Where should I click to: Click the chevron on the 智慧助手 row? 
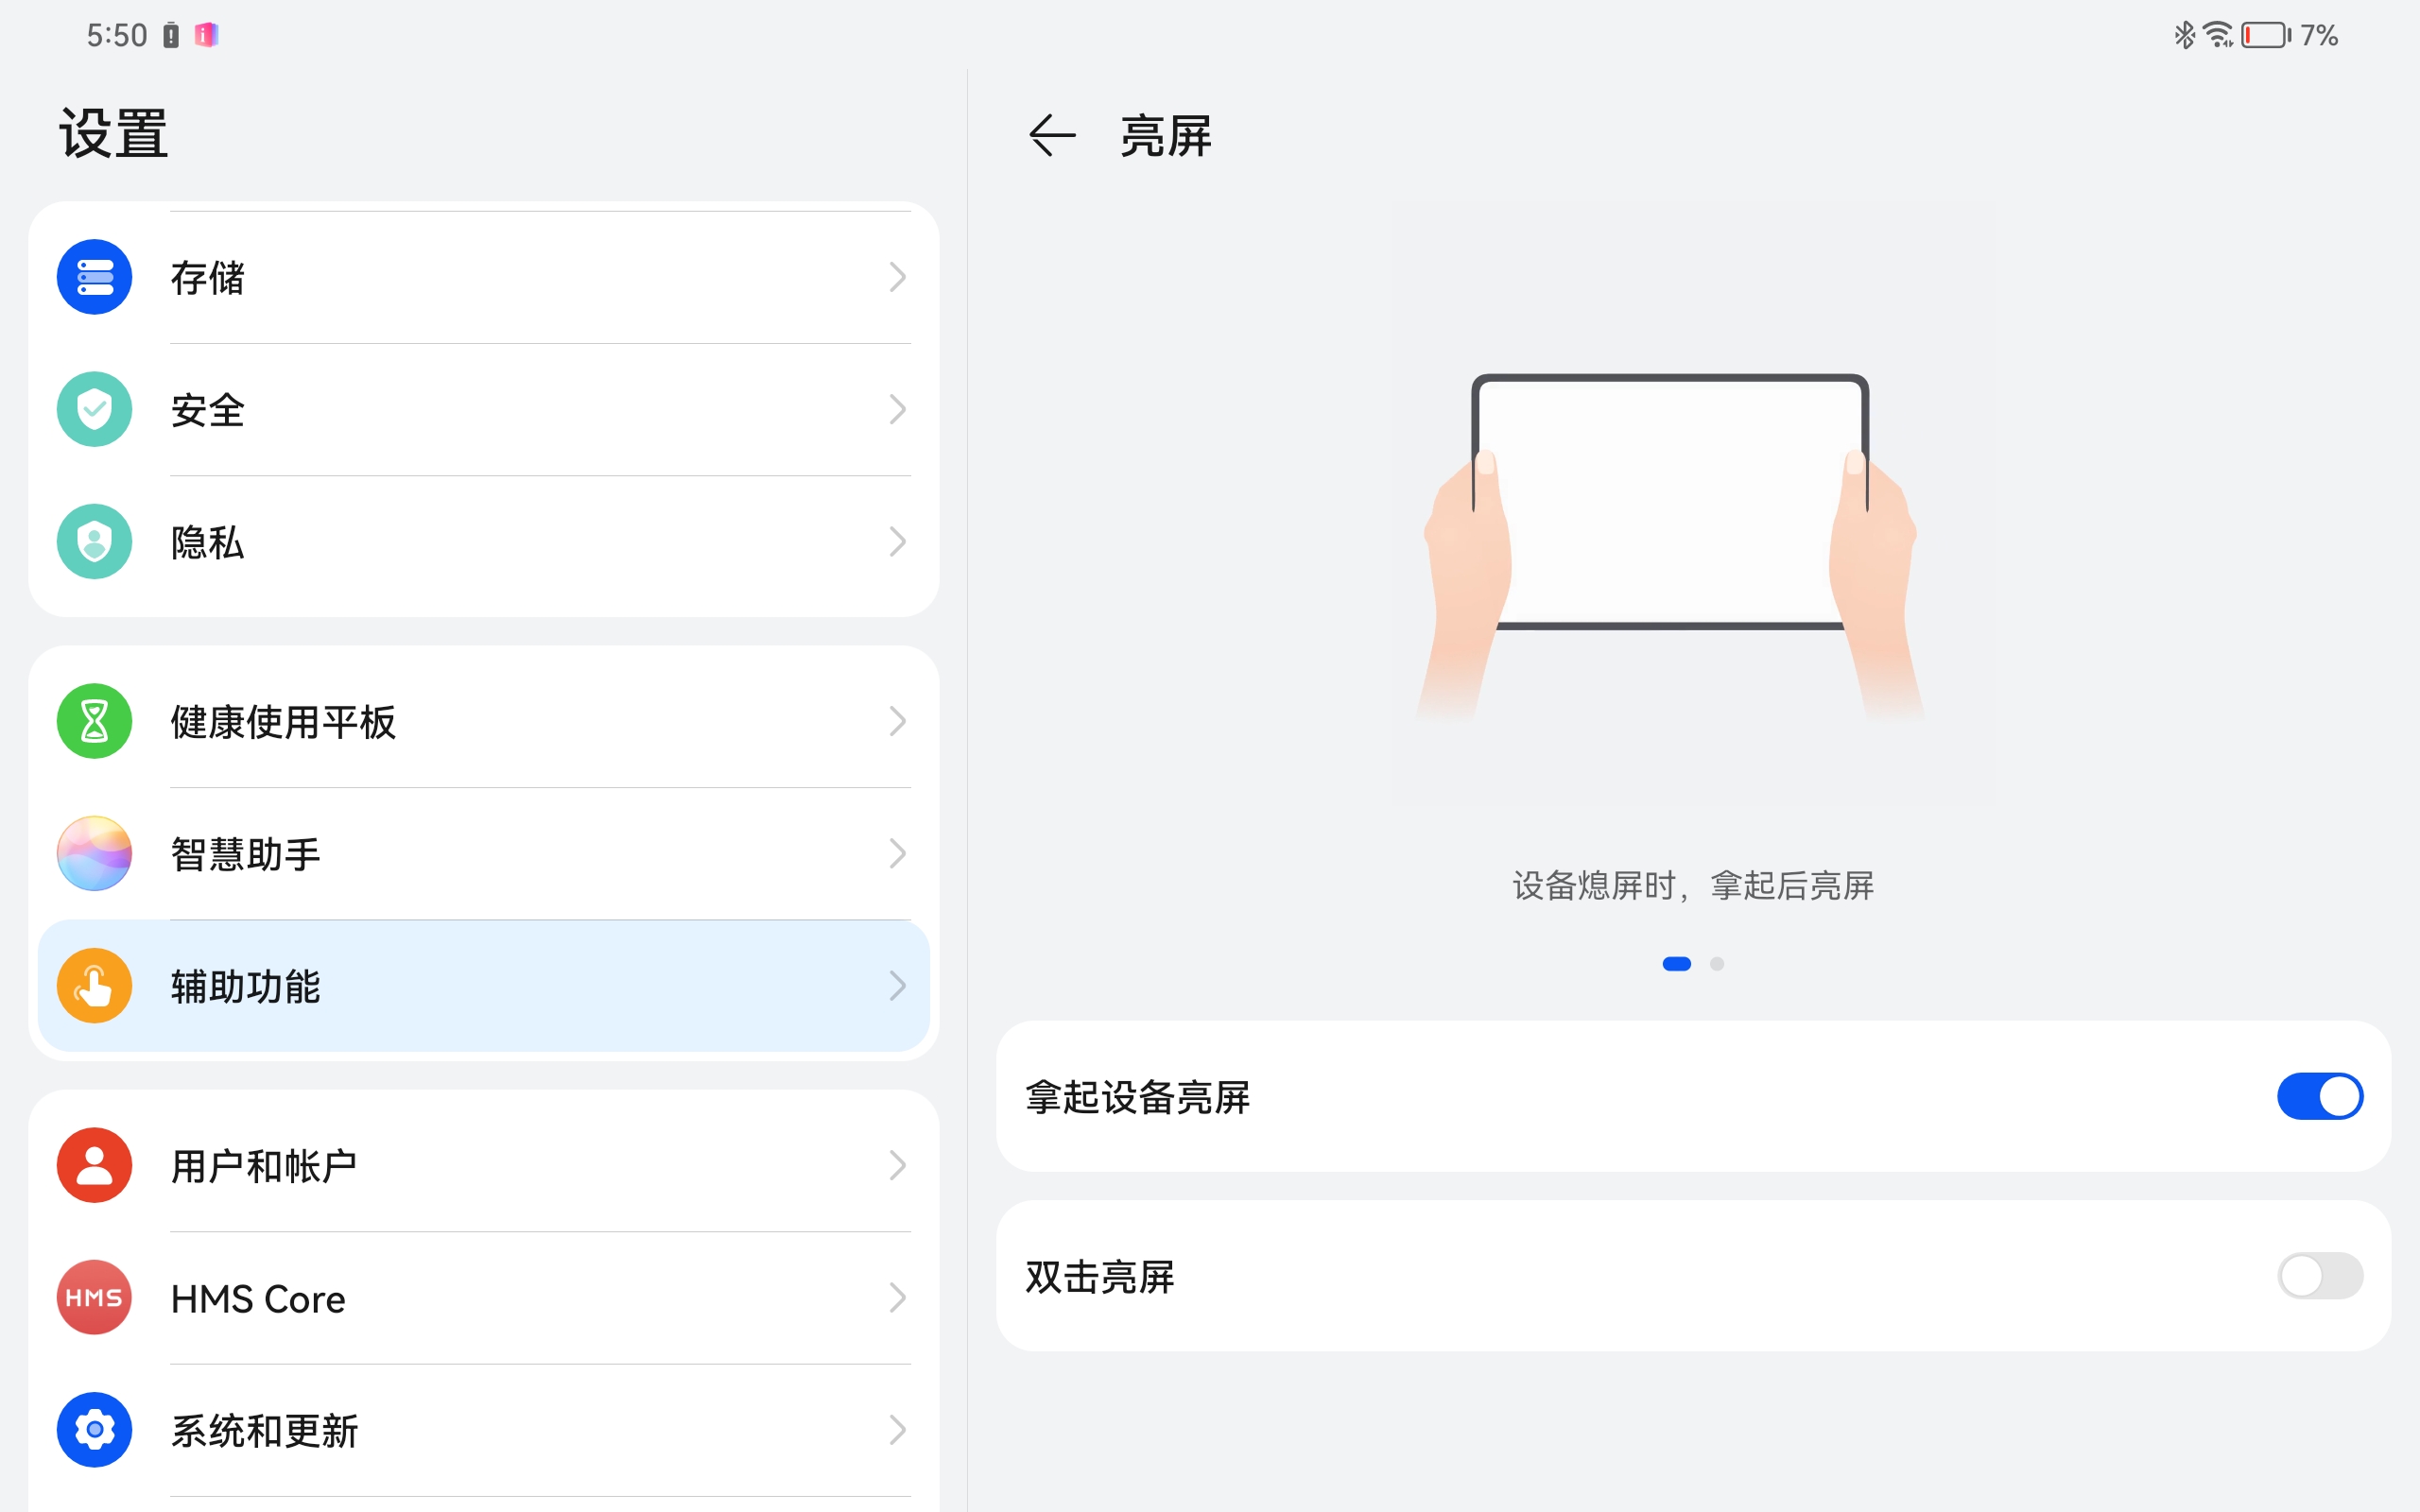[x=897, y=853]
